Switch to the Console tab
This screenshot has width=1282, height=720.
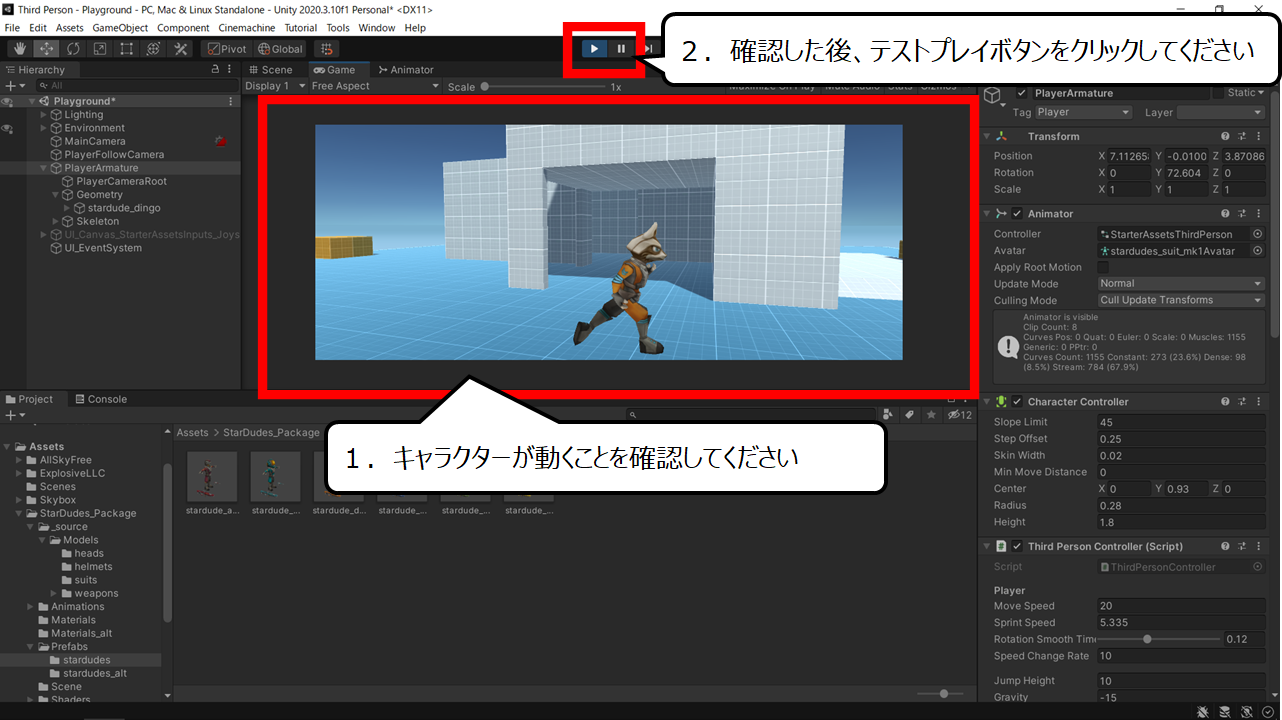tap(100, 399)
